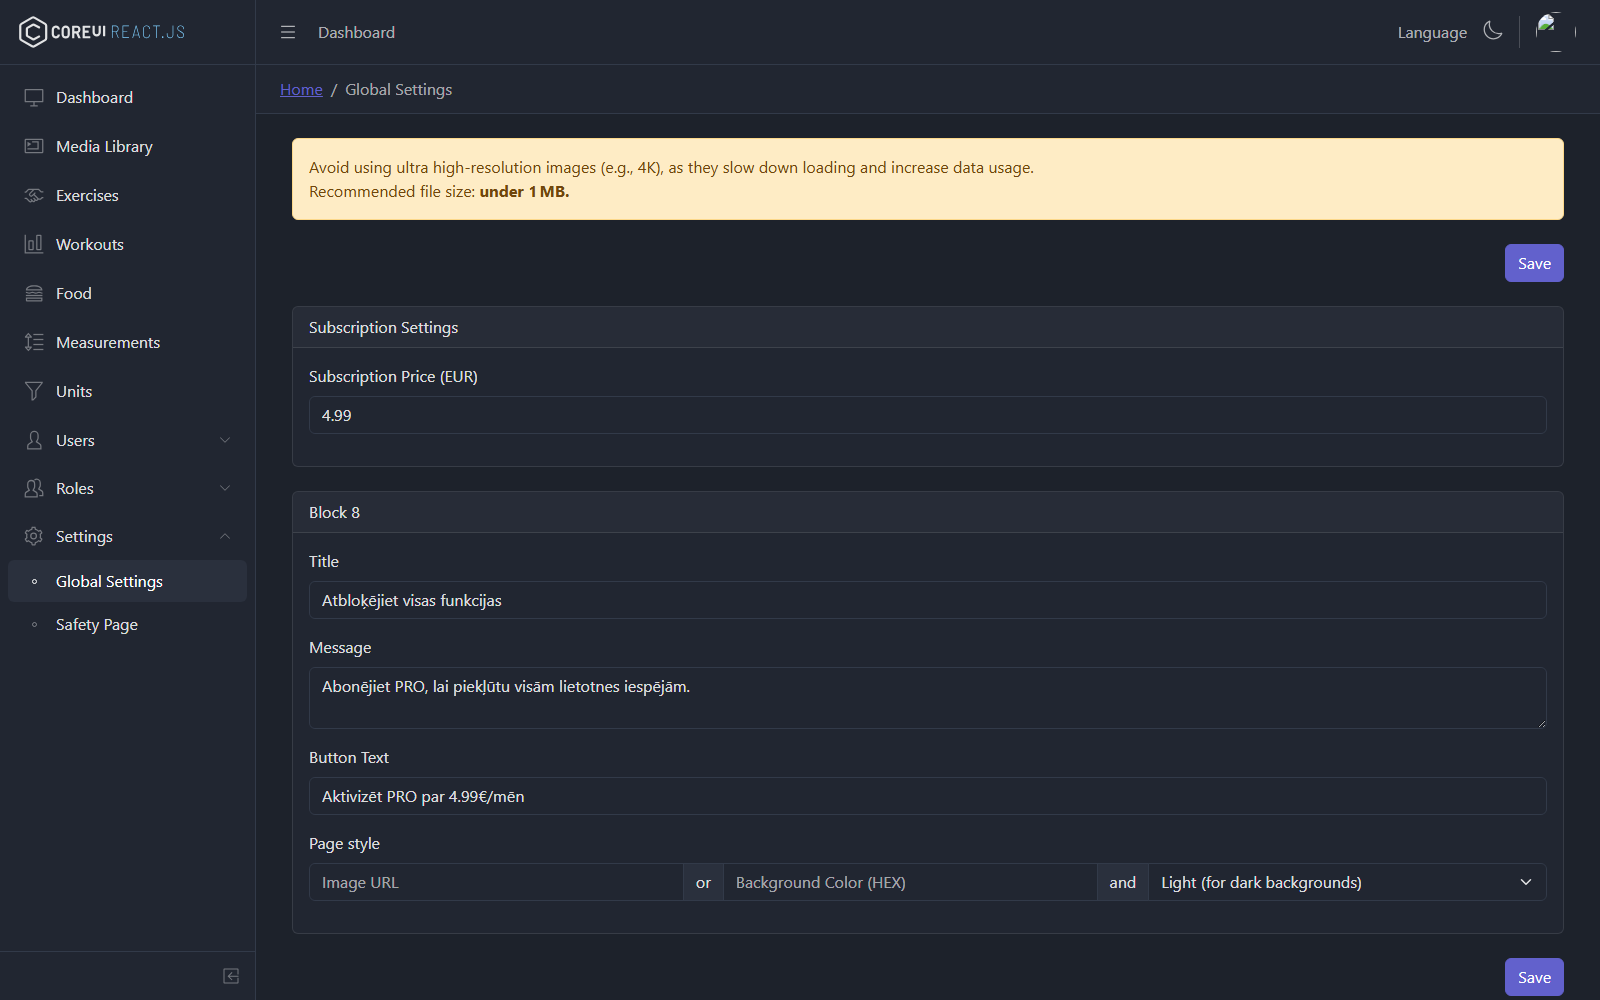Open the Light (for dark backgrounds) dropdown
Image resolution: width=1600 pixels, height=1000 pixels.
tap(1347, 882)
